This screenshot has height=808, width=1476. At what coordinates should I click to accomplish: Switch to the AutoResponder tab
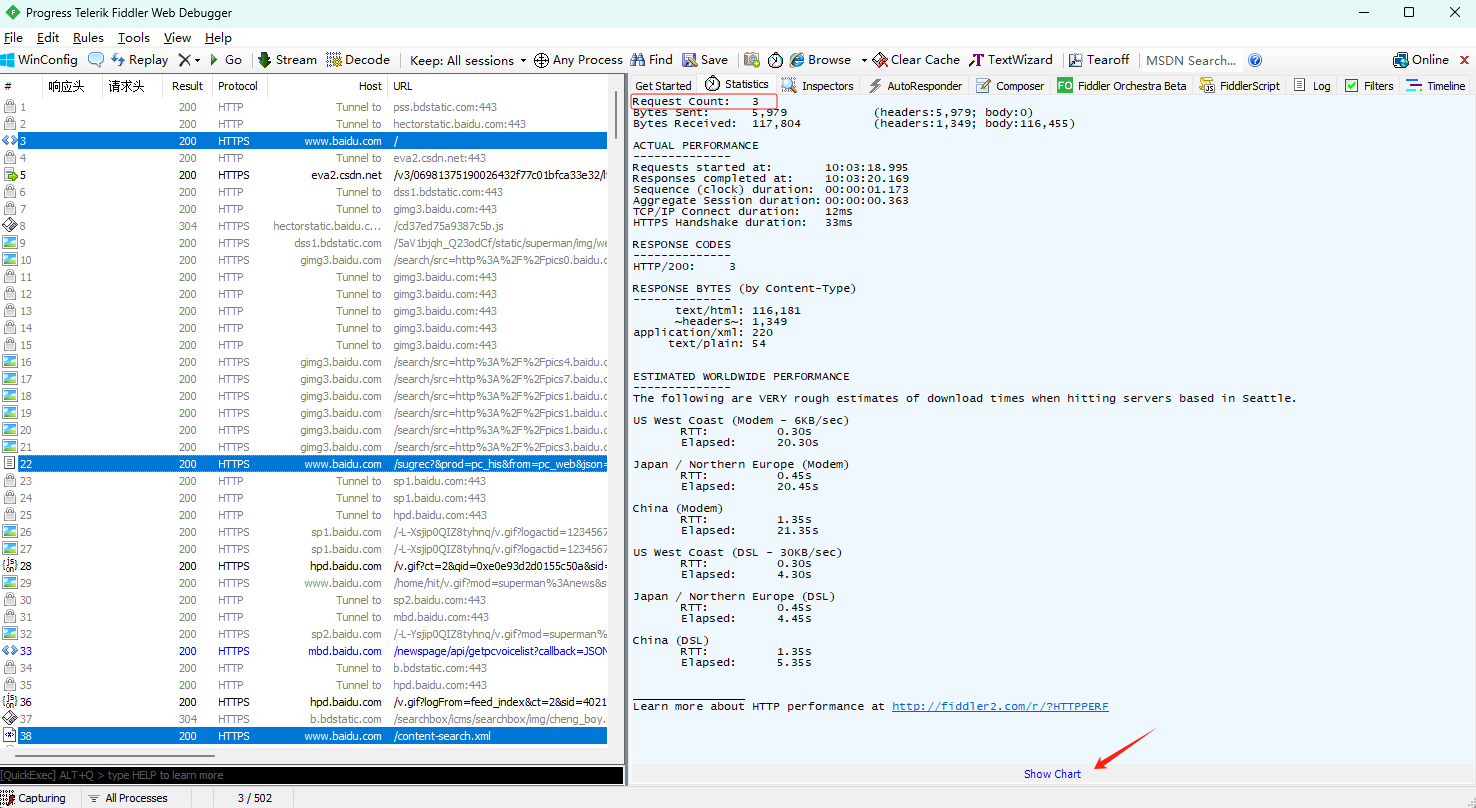(x=915, y=86)
